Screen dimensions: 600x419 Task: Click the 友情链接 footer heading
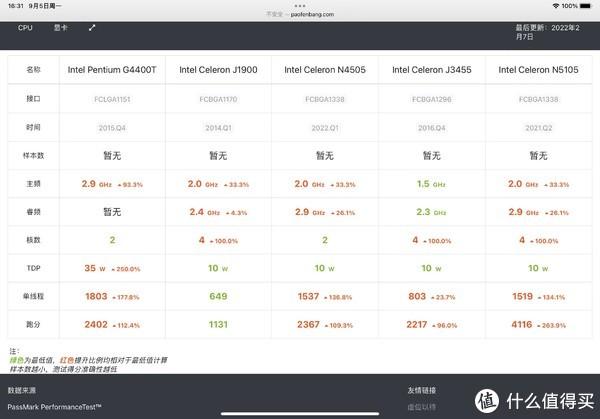tap(422, 390)
